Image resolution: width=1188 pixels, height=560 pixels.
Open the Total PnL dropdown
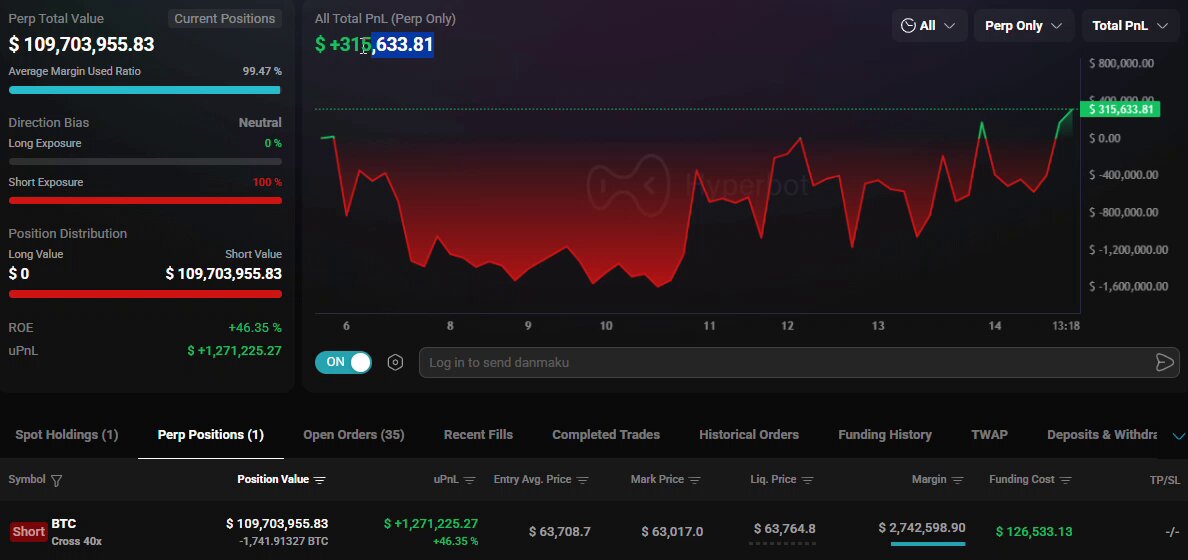point(1130,26)
